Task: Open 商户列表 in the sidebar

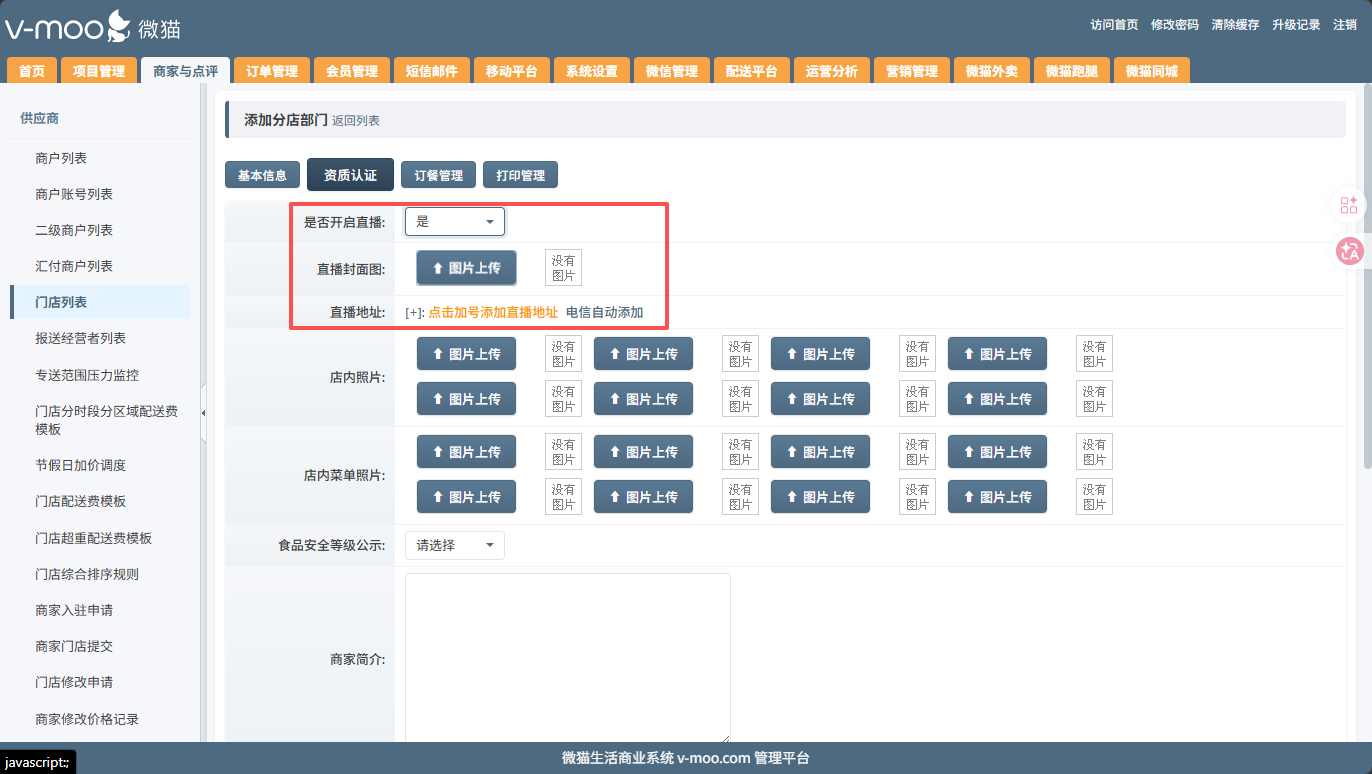Action: click(61, 158)
